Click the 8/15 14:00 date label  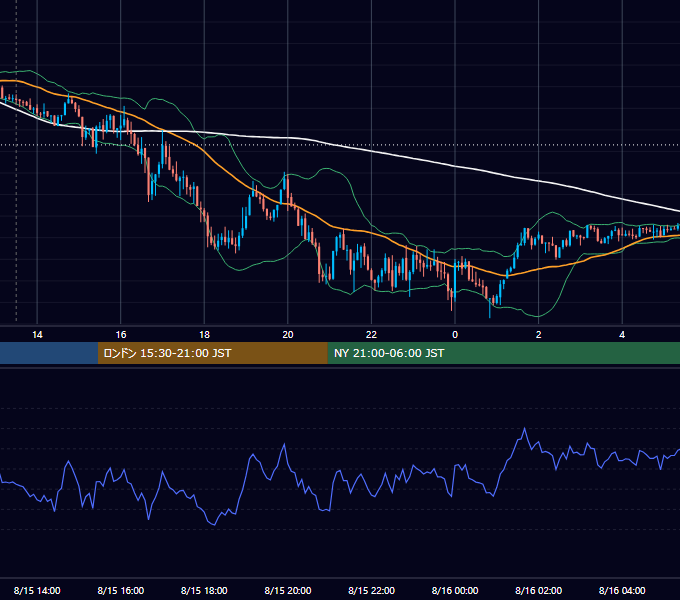pyautogui.click(x=37, y=590)
